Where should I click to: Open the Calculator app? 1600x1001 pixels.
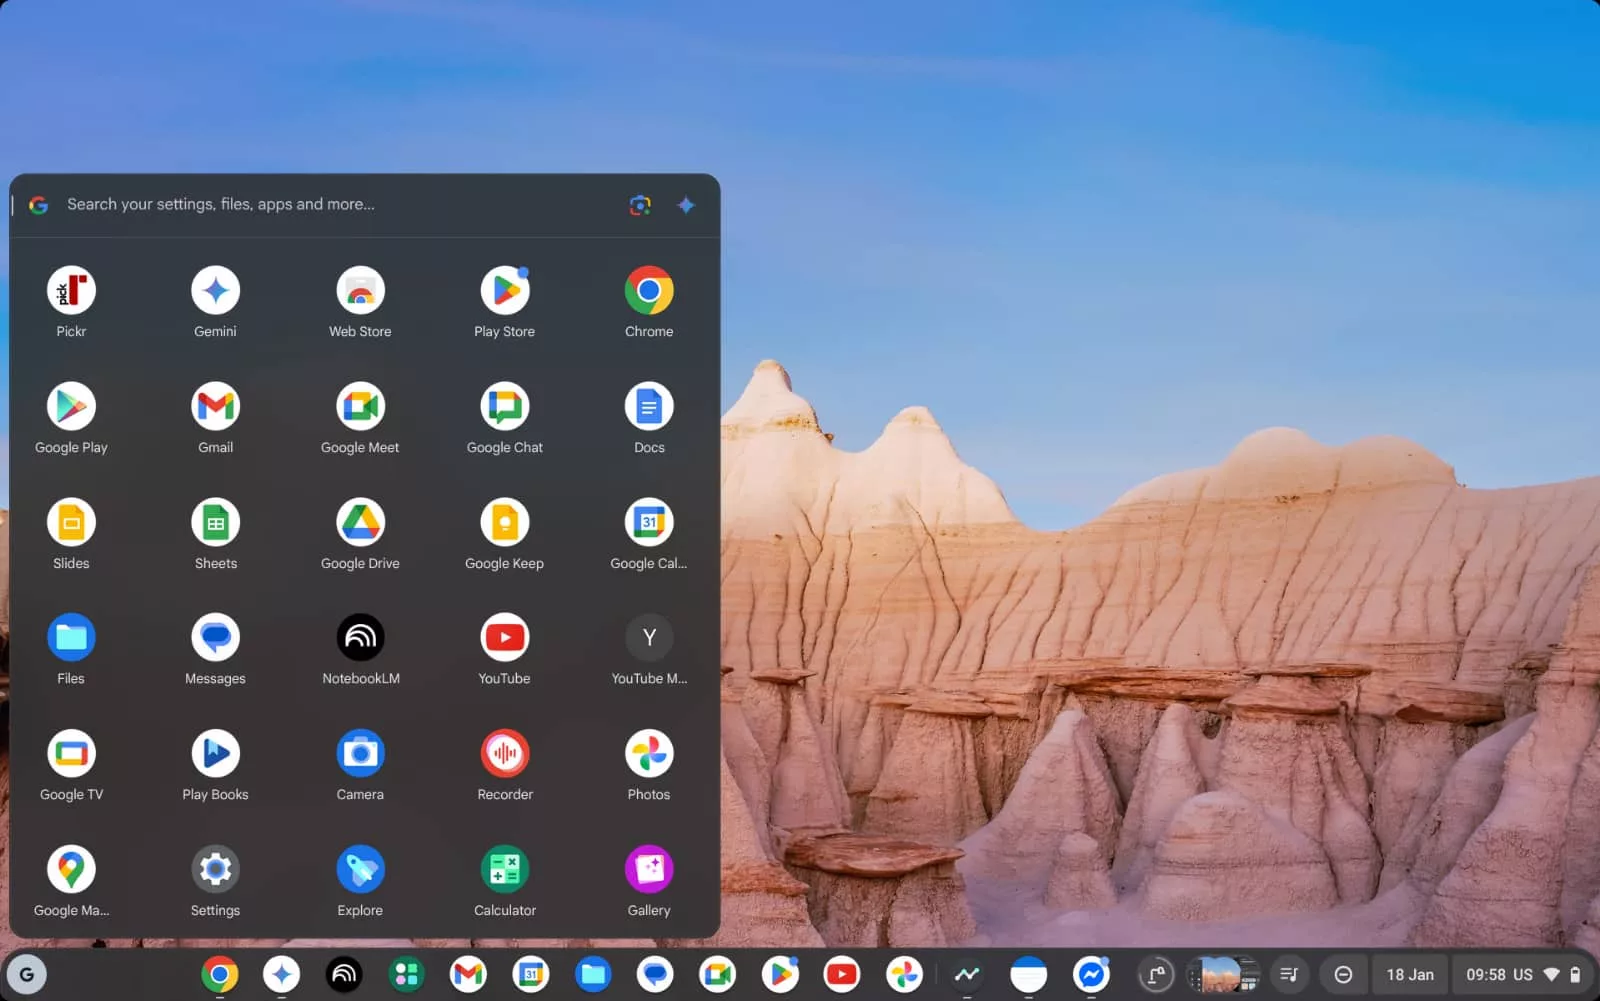pos(504,870)
